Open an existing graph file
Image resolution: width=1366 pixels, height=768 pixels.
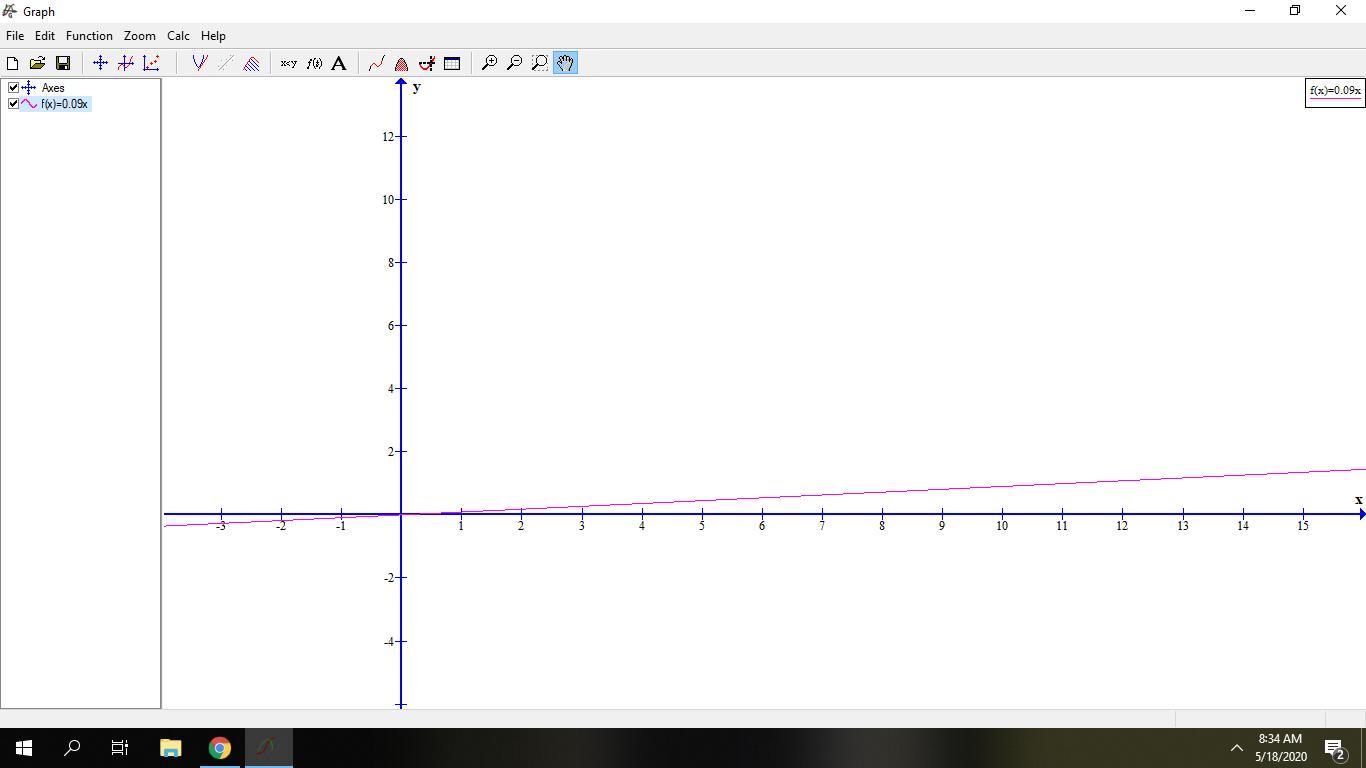(x=37, y=63)
